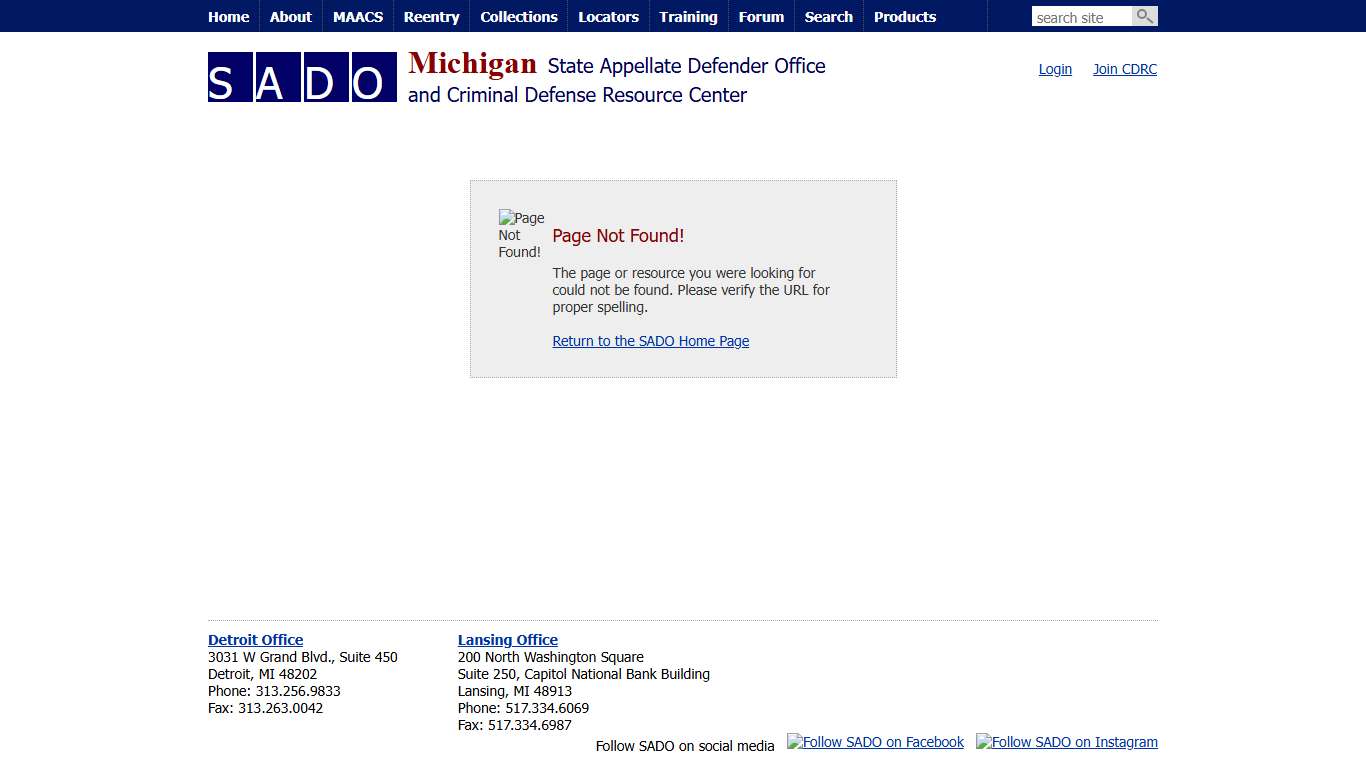1366x768 pixels.
Task: Click inside the search site field
Action: (x=1080, y=16)
